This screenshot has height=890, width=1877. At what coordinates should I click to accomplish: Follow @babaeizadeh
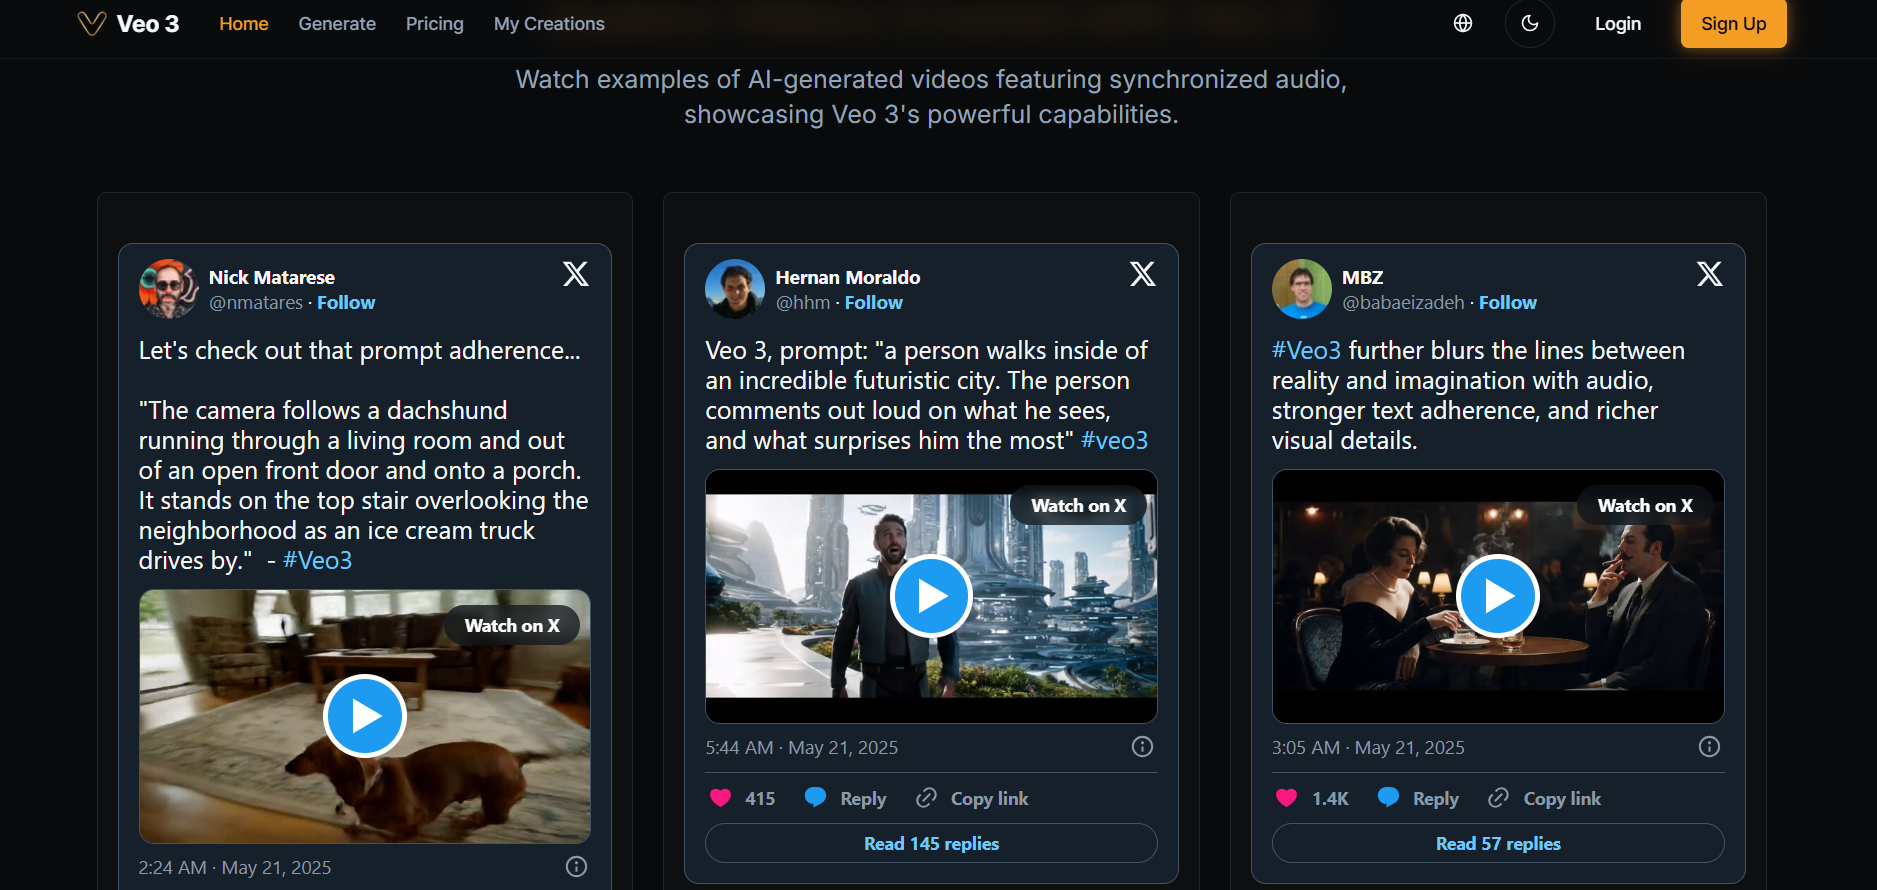1508,302
